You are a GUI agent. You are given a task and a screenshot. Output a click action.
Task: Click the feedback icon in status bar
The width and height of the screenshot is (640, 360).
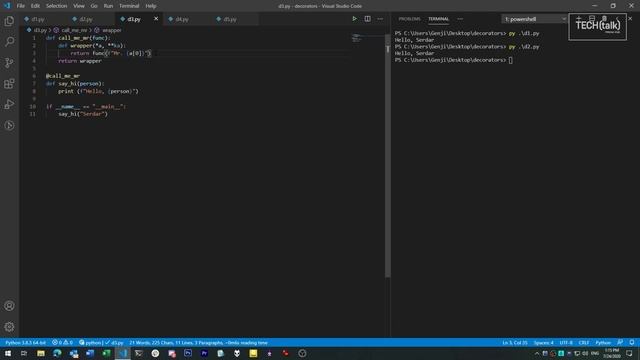[620, 342]
